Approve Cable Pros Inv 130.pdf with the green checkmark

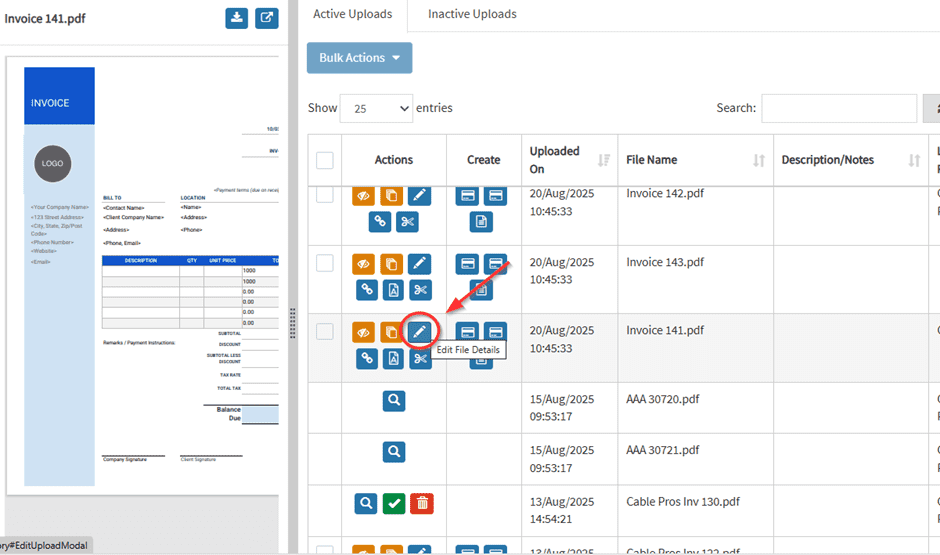point(394,503)
